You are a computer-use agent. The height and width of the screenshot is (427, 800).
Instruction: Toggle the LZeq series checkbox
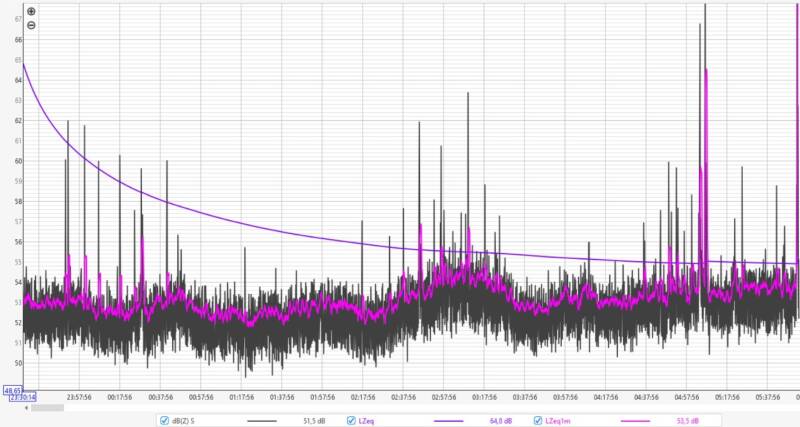point(351,421)
